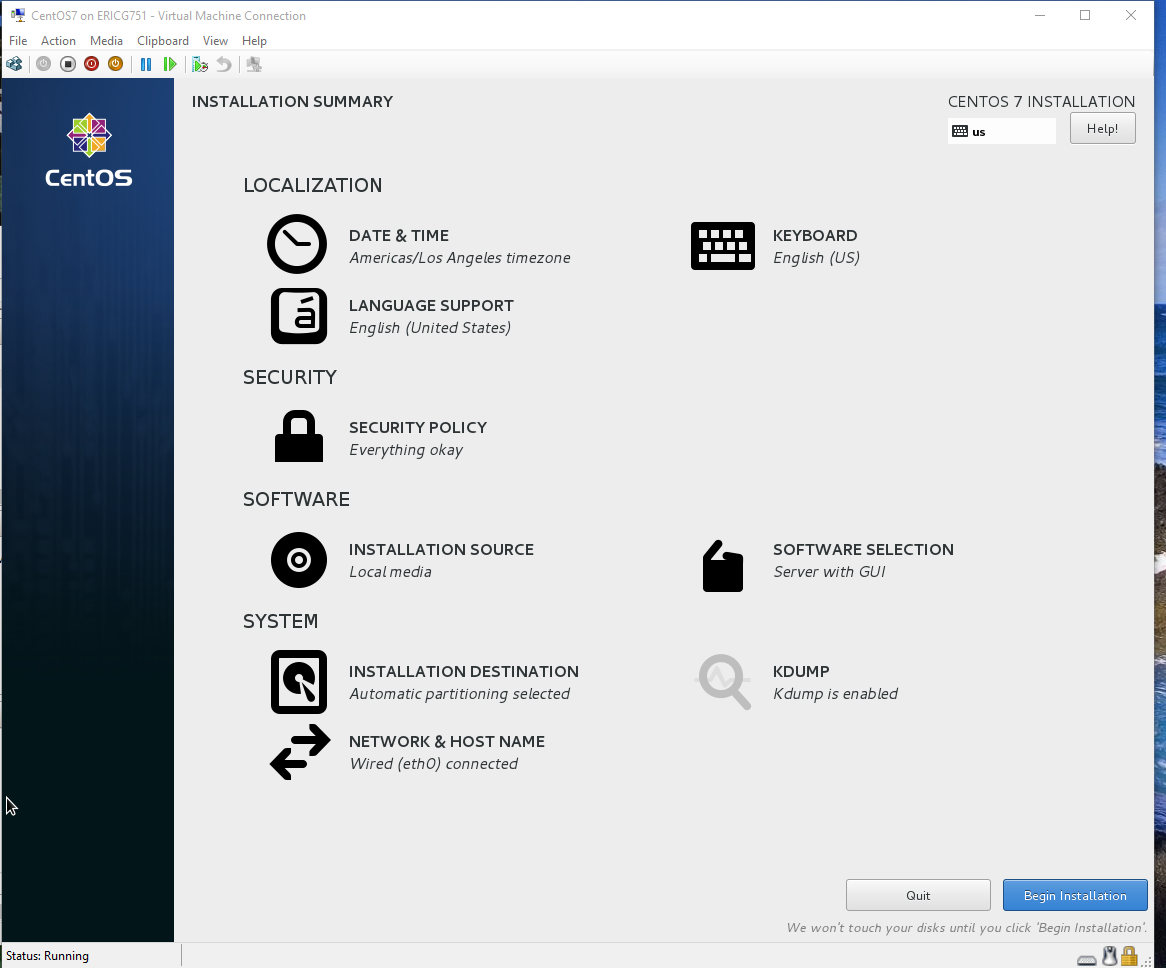Click the VM Connection title bar icon
The image size is (1166, 968).
pyautogui.click(x=18, y=16)
